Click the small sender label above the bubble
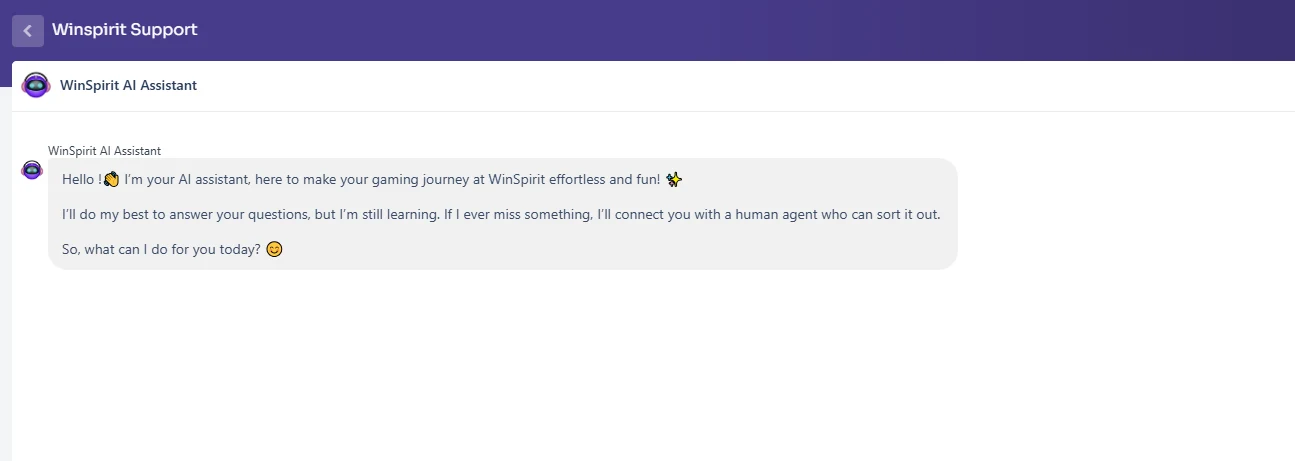1295x461 pixels. 105,151
